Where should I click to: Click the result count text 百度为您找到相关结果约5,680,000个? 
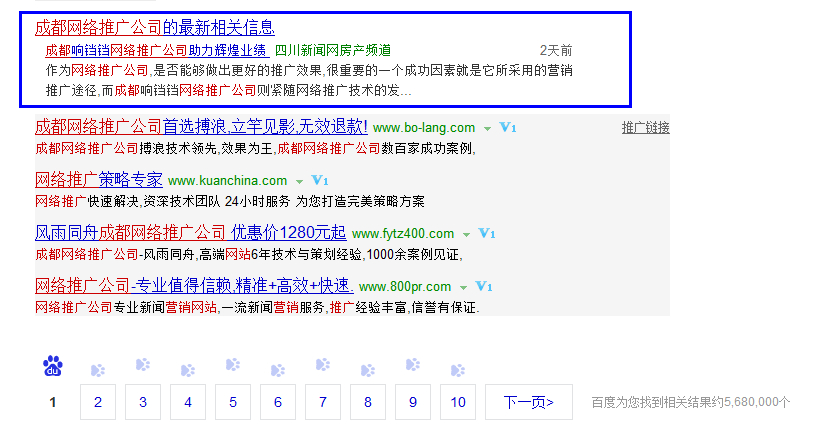(691, 402)
